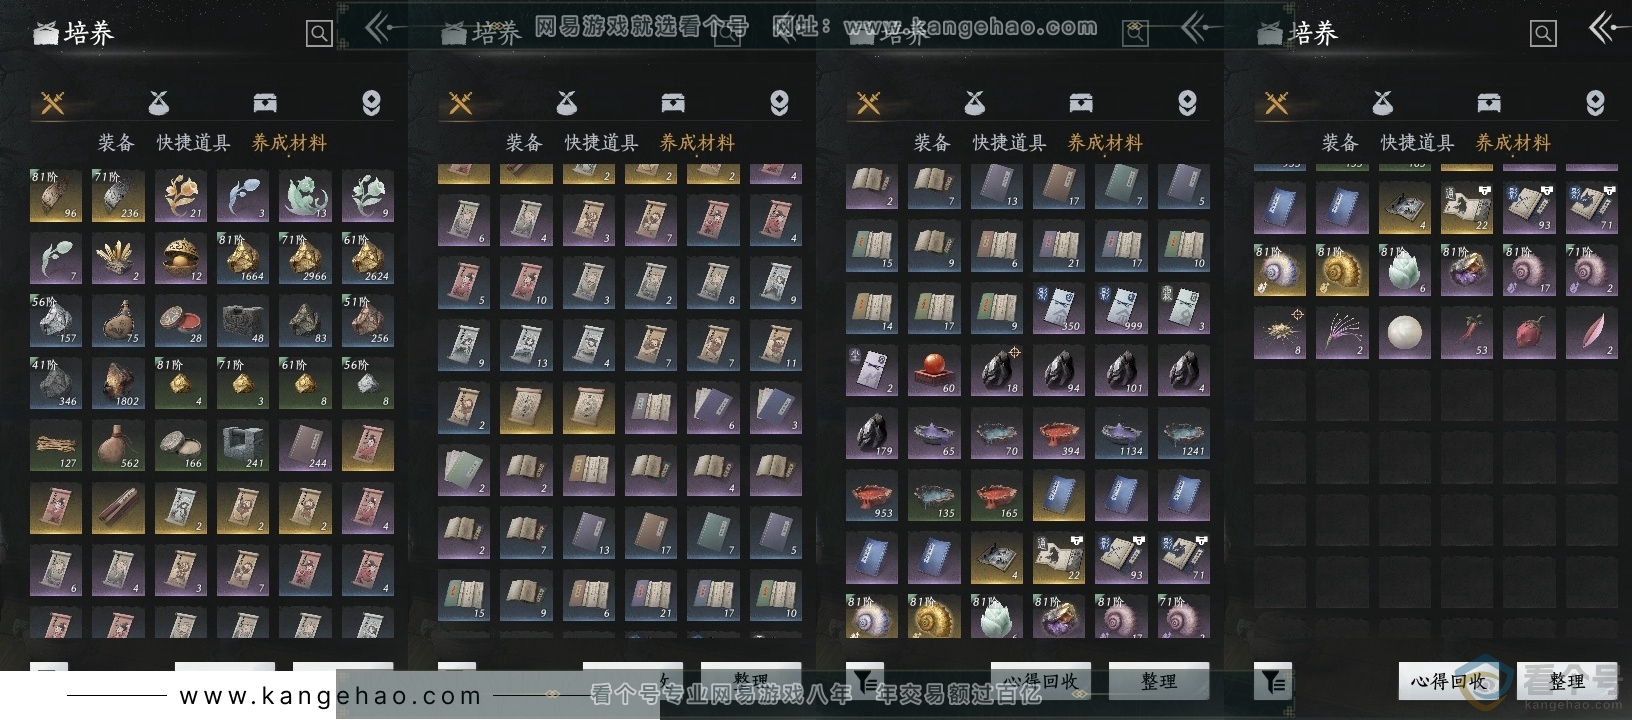
Task: Select red bowl item with count 953
Action: (x=872, y=495)
